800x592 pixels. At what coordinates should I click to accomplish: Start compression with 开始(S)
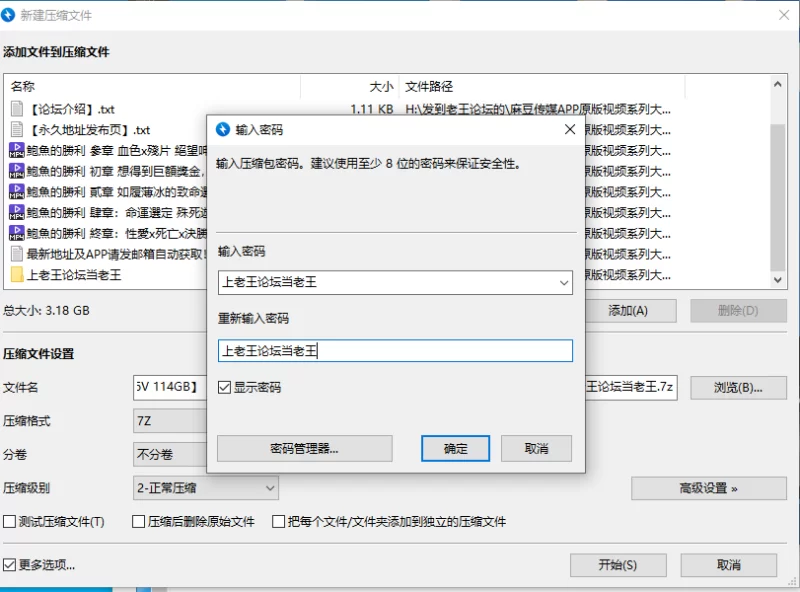pos(618,565)
